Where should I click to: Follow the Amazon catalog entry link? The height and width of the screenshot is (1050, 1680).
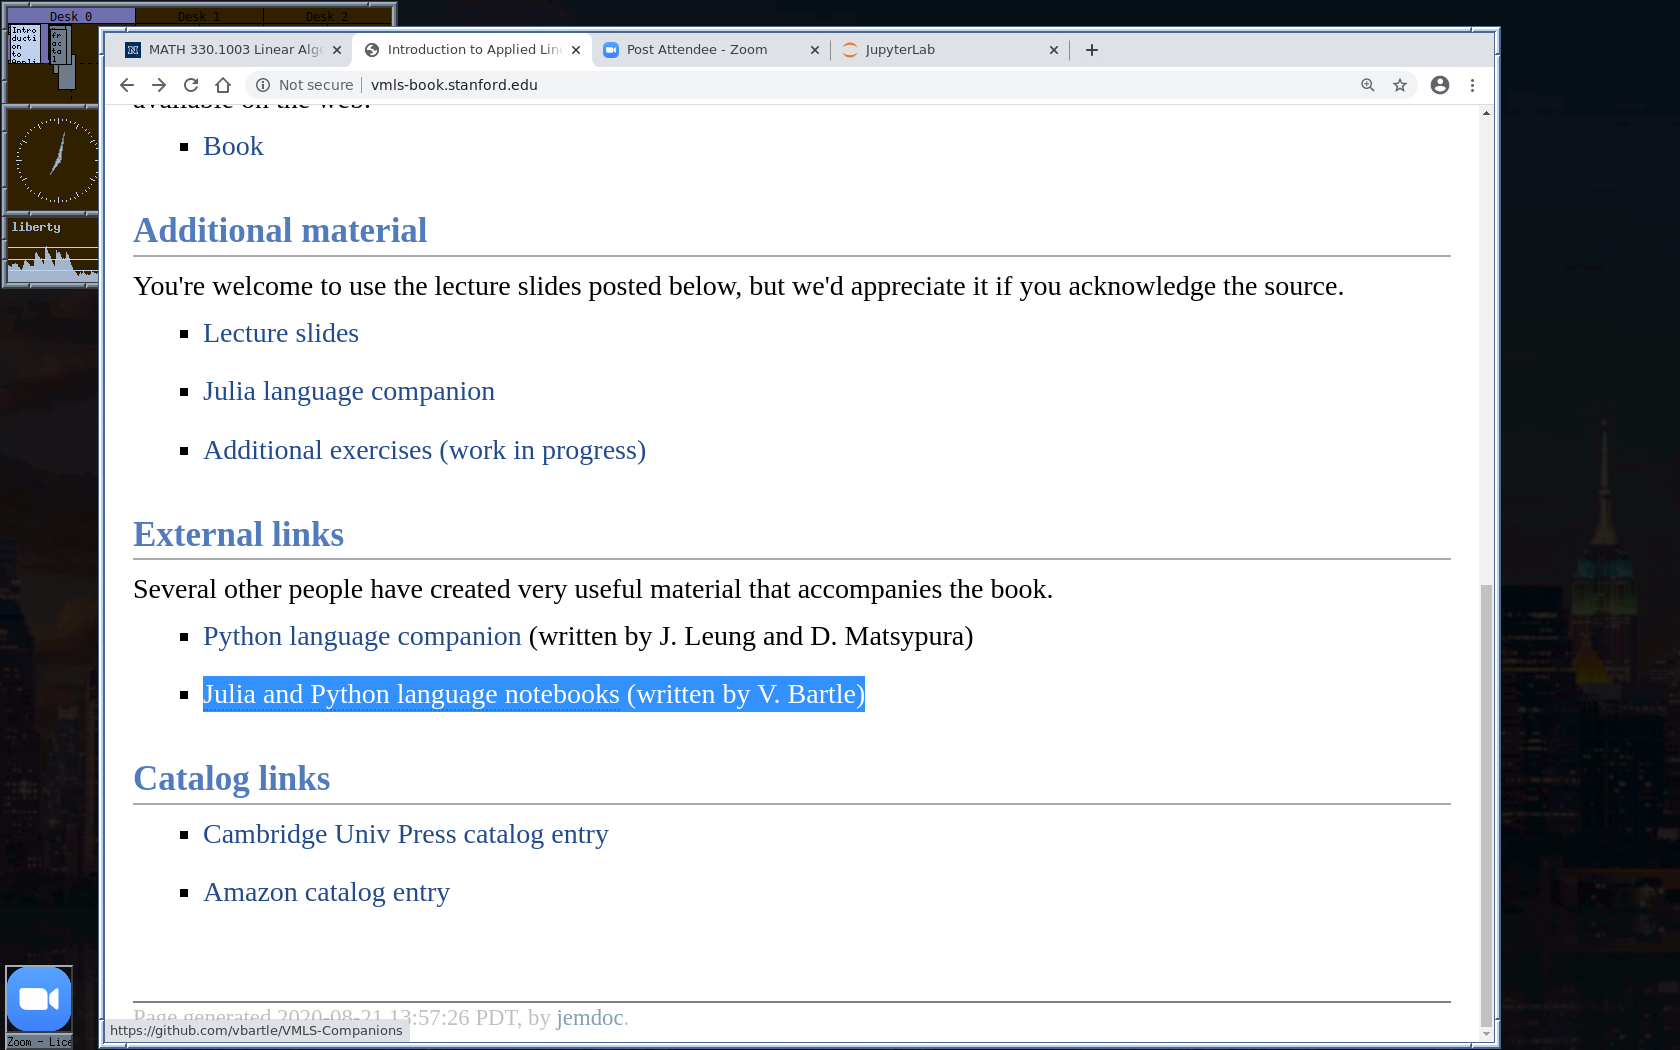326,892
